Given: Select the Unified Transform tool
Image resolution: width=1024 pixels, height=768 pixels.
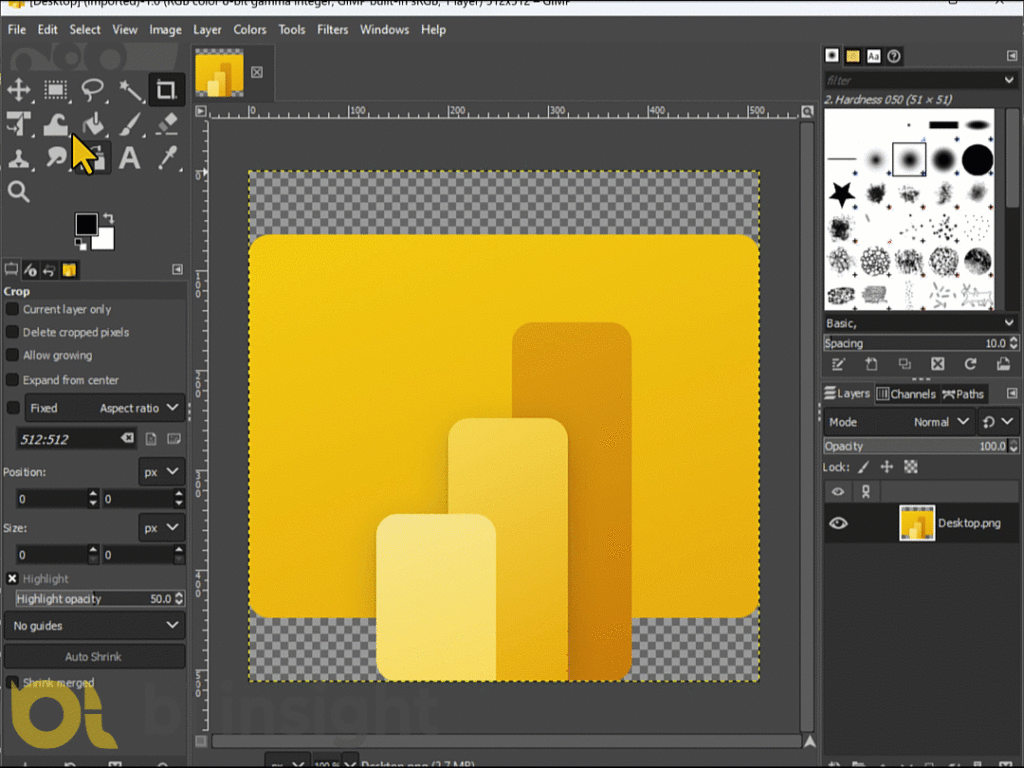Looking at the screenshot, I should coord(19,123).
